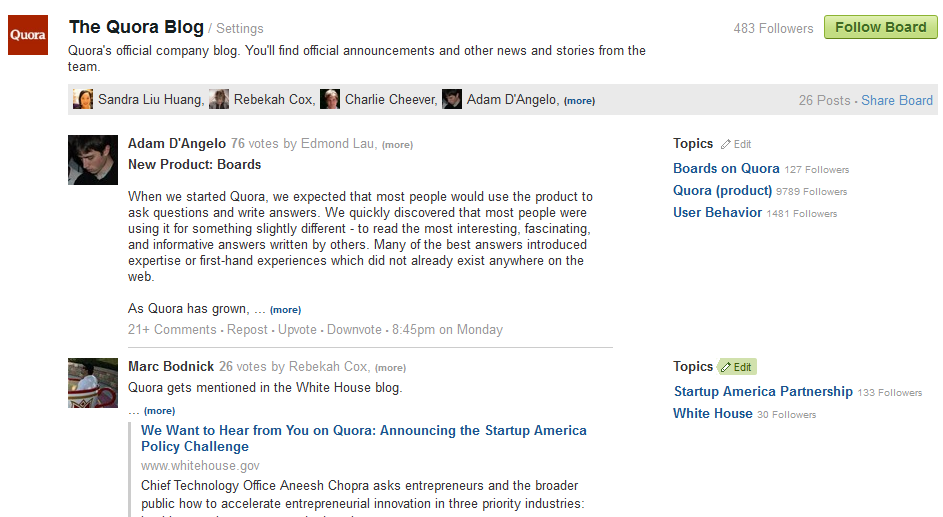Expand Marc Bodnick's post with (more)
943x517 pixels.
click(x=159, y=411)
